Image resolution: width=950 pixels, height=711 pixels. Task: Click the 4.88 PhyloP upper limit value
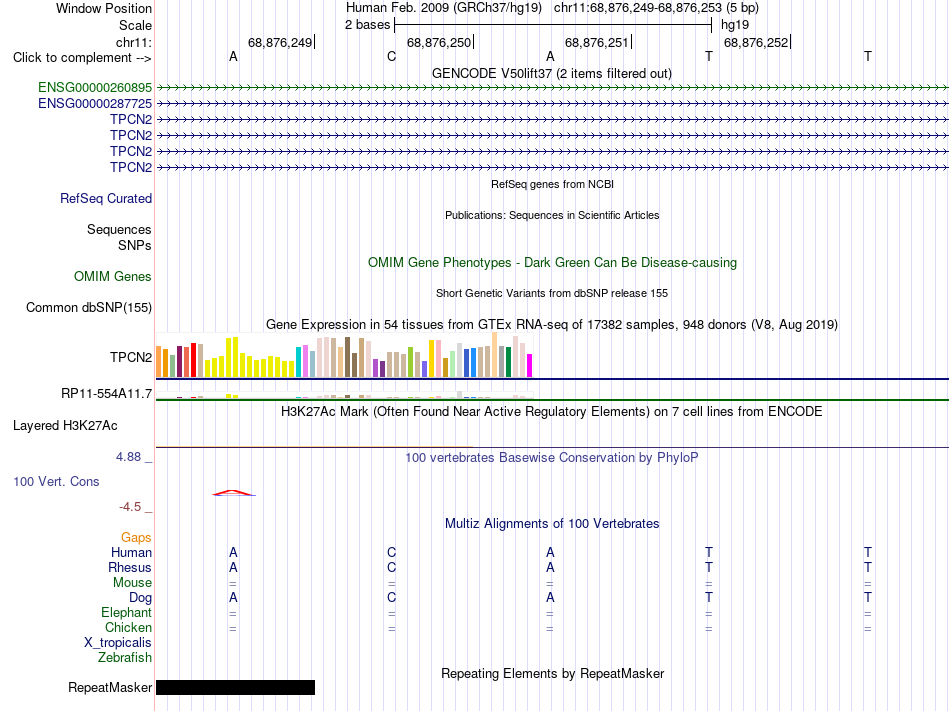pyautogui.click(x=128, y=457)
